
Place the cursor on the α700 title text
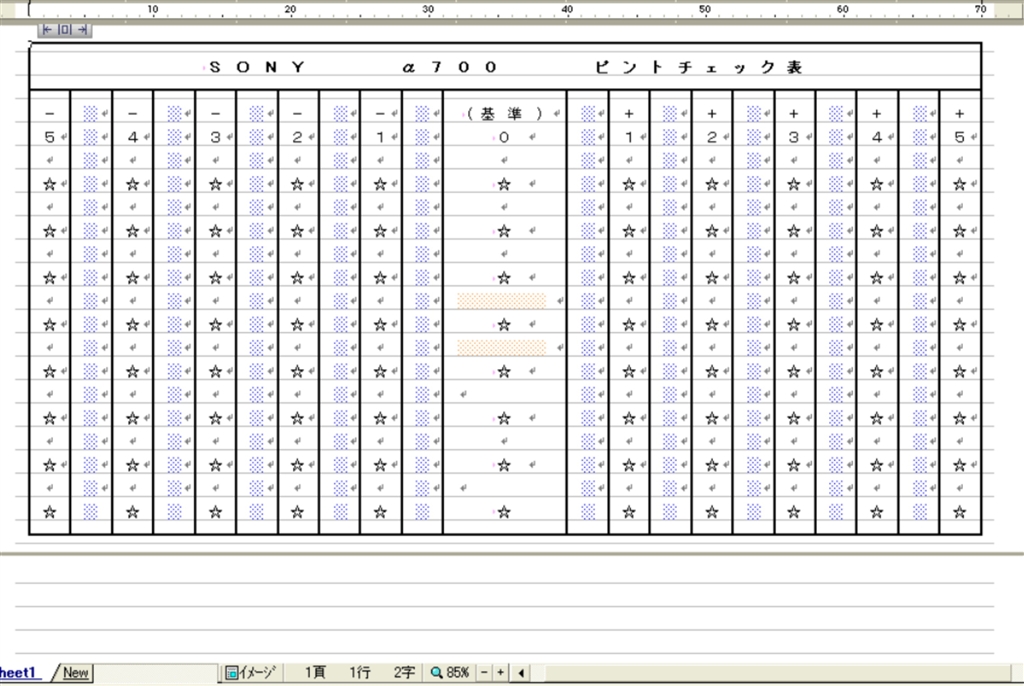coord(450,67)
